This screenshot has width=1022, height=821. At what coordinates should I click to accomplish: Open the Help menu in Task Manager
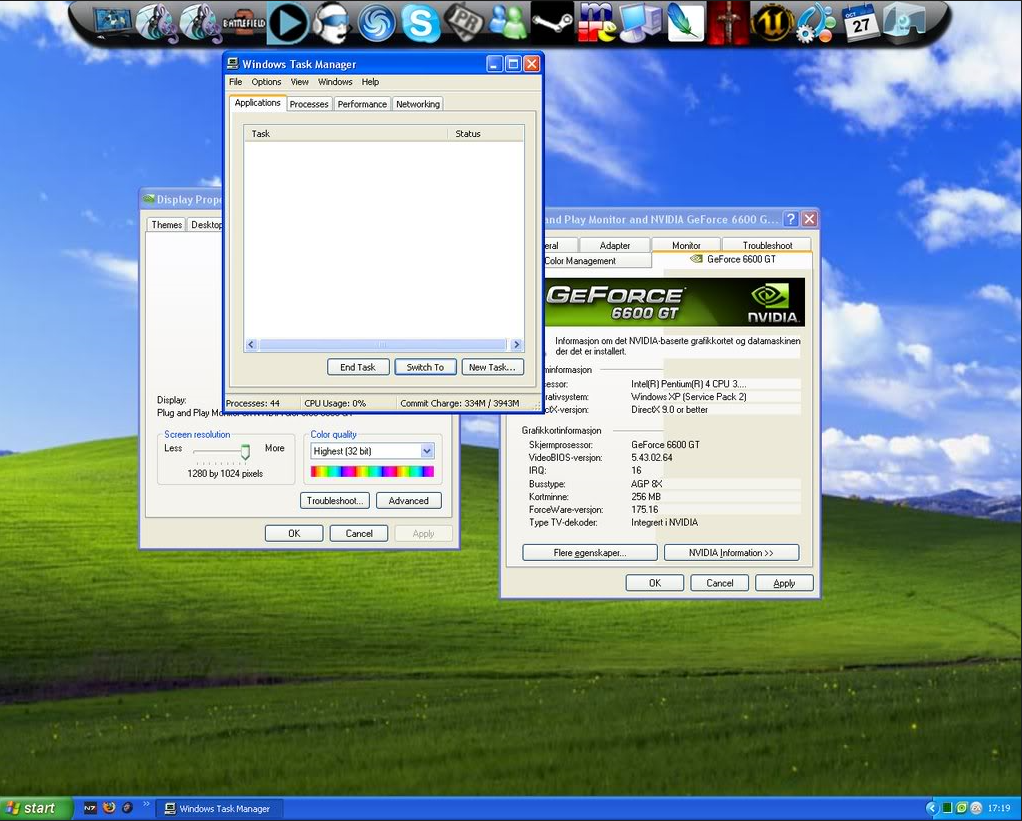(370, 81)
